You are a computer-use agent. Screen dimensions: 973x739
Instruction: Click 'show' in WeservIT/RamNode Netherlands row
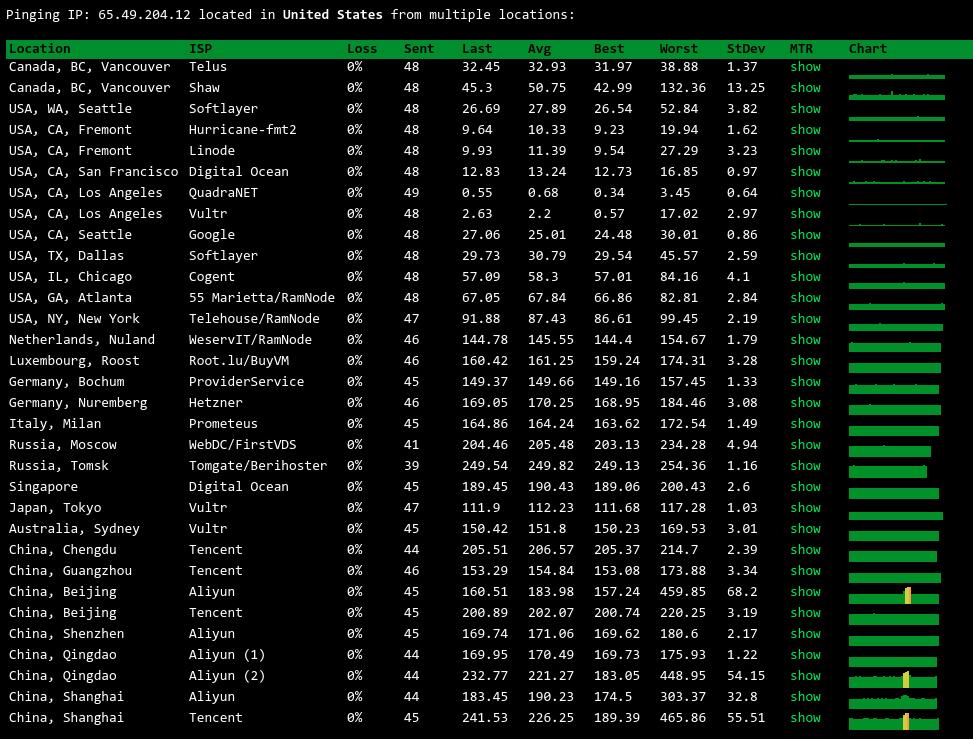(805, 340)
